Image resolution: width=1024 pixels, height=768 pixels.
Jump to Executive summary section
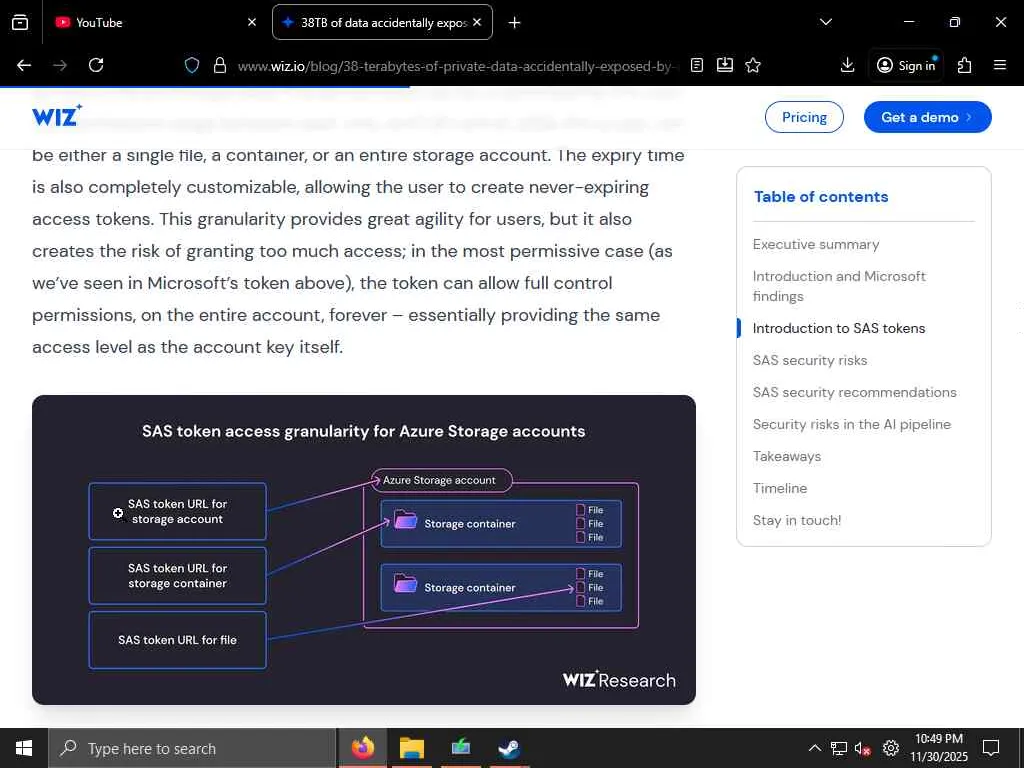point(816,244)
